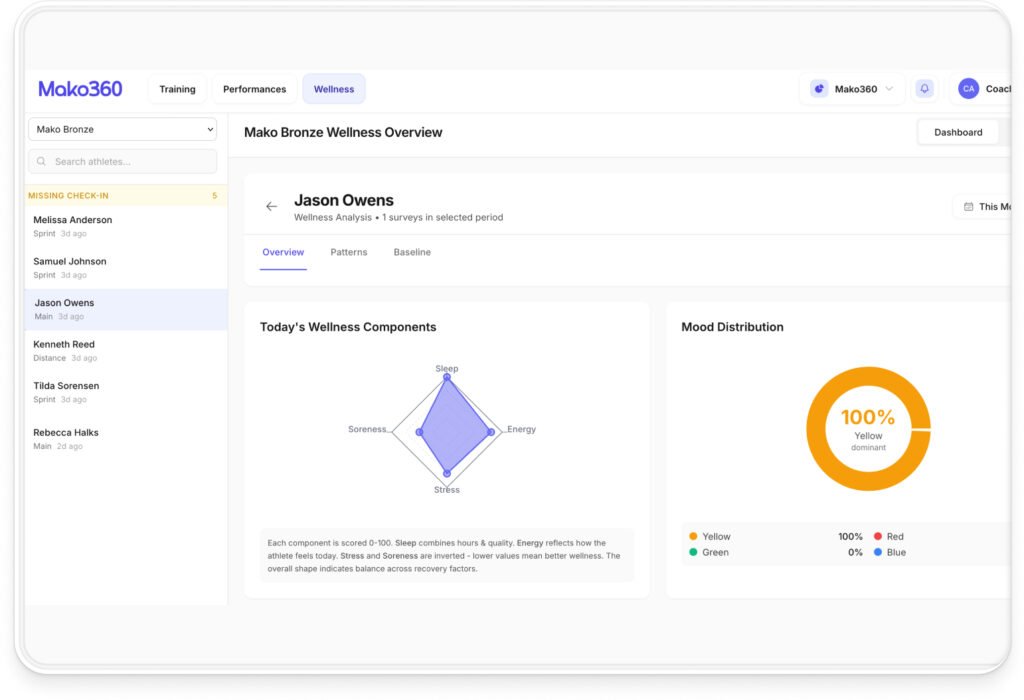This screenshot has height=700, width=1024.
Task: Click the calendar icon in date filter
Action: [968, 207]
